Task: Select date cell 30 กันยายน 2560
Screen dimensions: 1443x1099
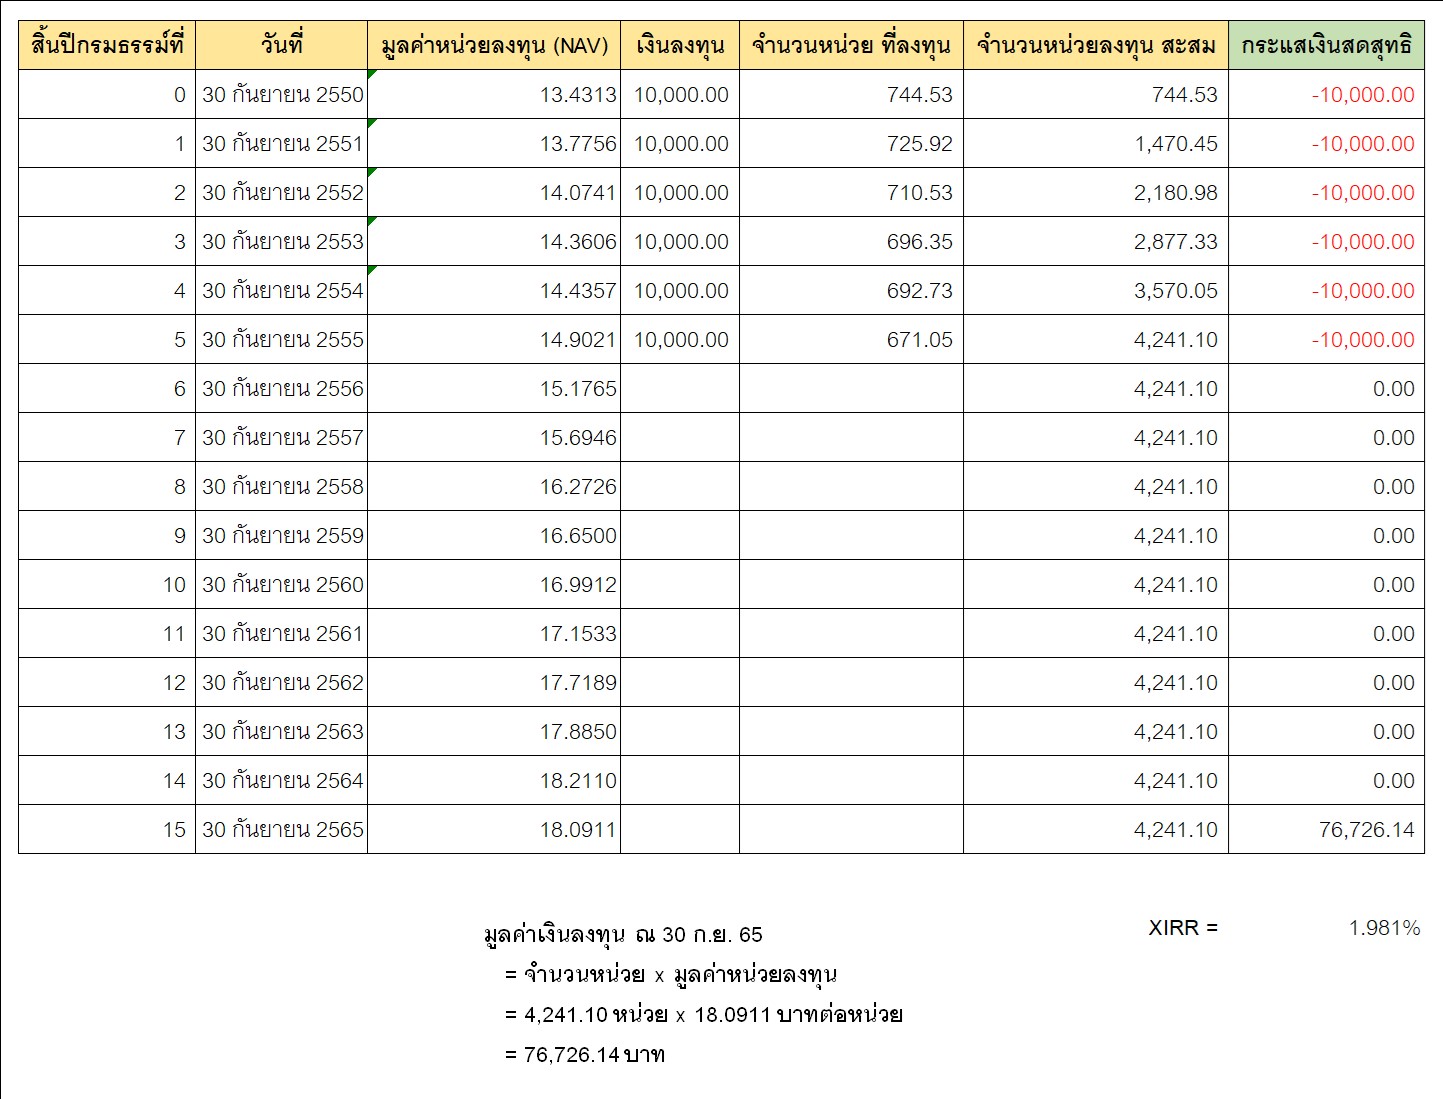Action: 282,585
